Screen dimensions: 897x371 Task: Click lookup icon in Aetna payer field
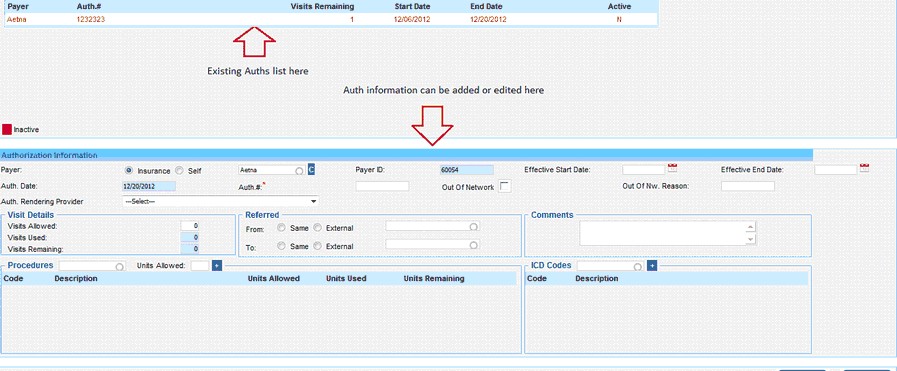299,171
